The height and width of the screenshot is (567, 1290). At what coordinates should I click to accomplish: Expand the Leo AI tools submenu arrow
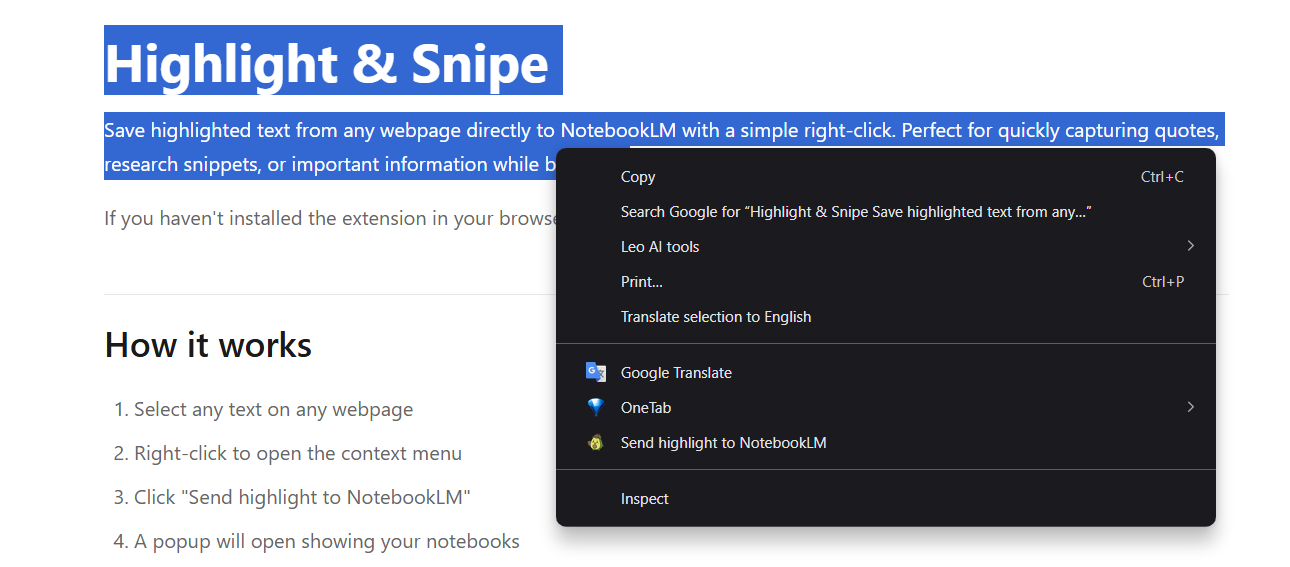pos(1190,246)
